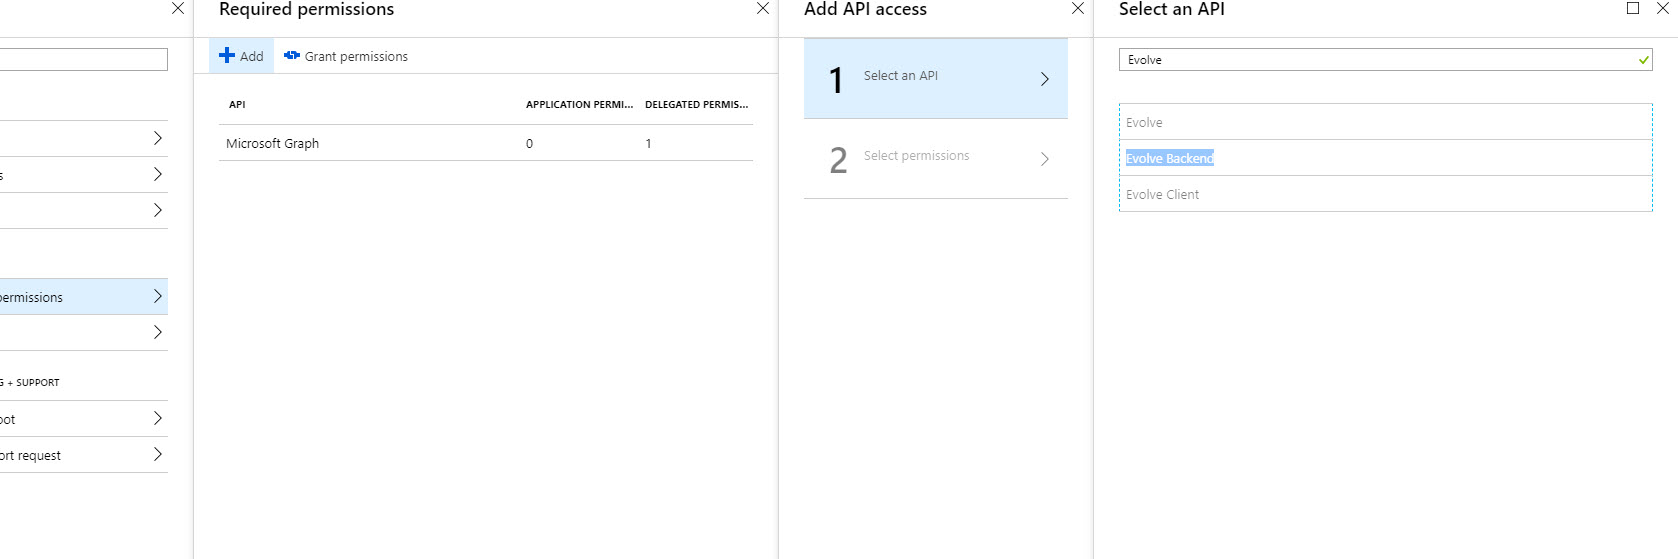Open the Required permissions settings item
This screenshot has height=559, width=1678.
(x=83, y=297)
